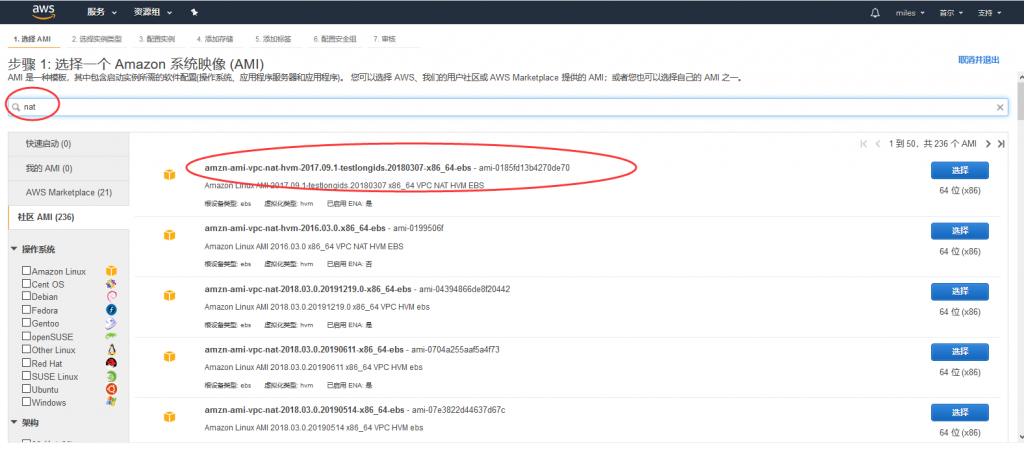Select the 2018.03.0.20190514 NAT AMI

click(959, 413)
